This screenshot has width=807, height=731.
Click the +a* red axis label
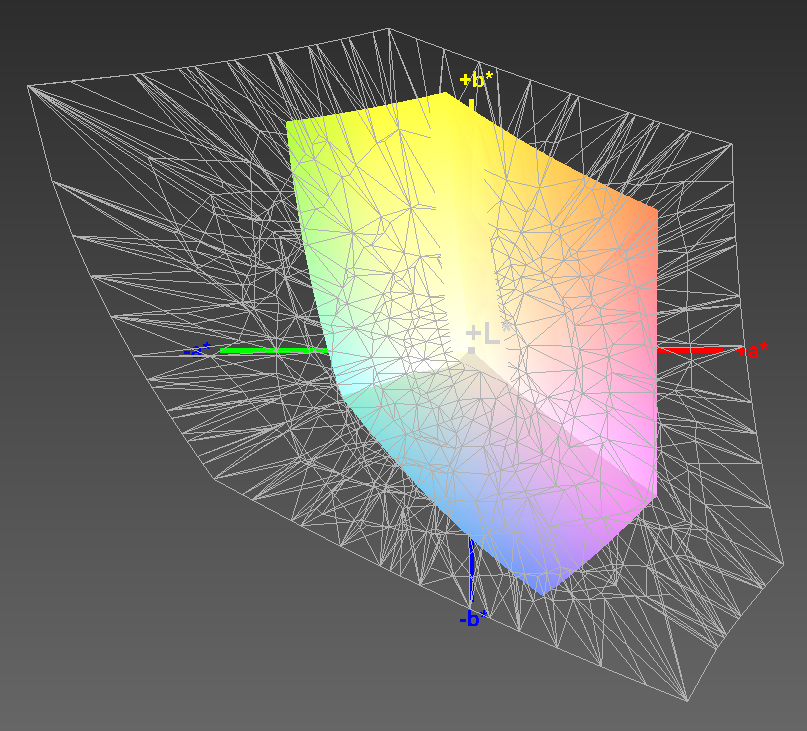click(x=751, y=351)
